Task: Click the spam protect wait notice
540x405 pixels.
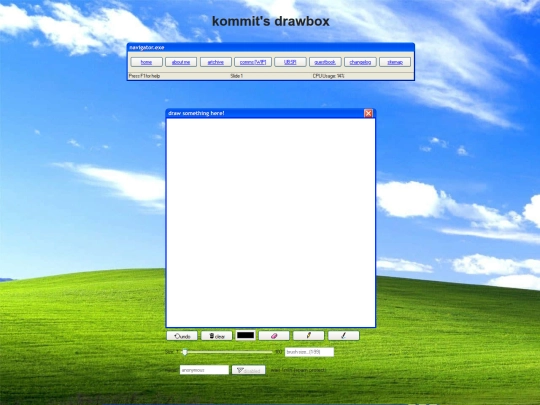Action: click(x=298, y=370)
